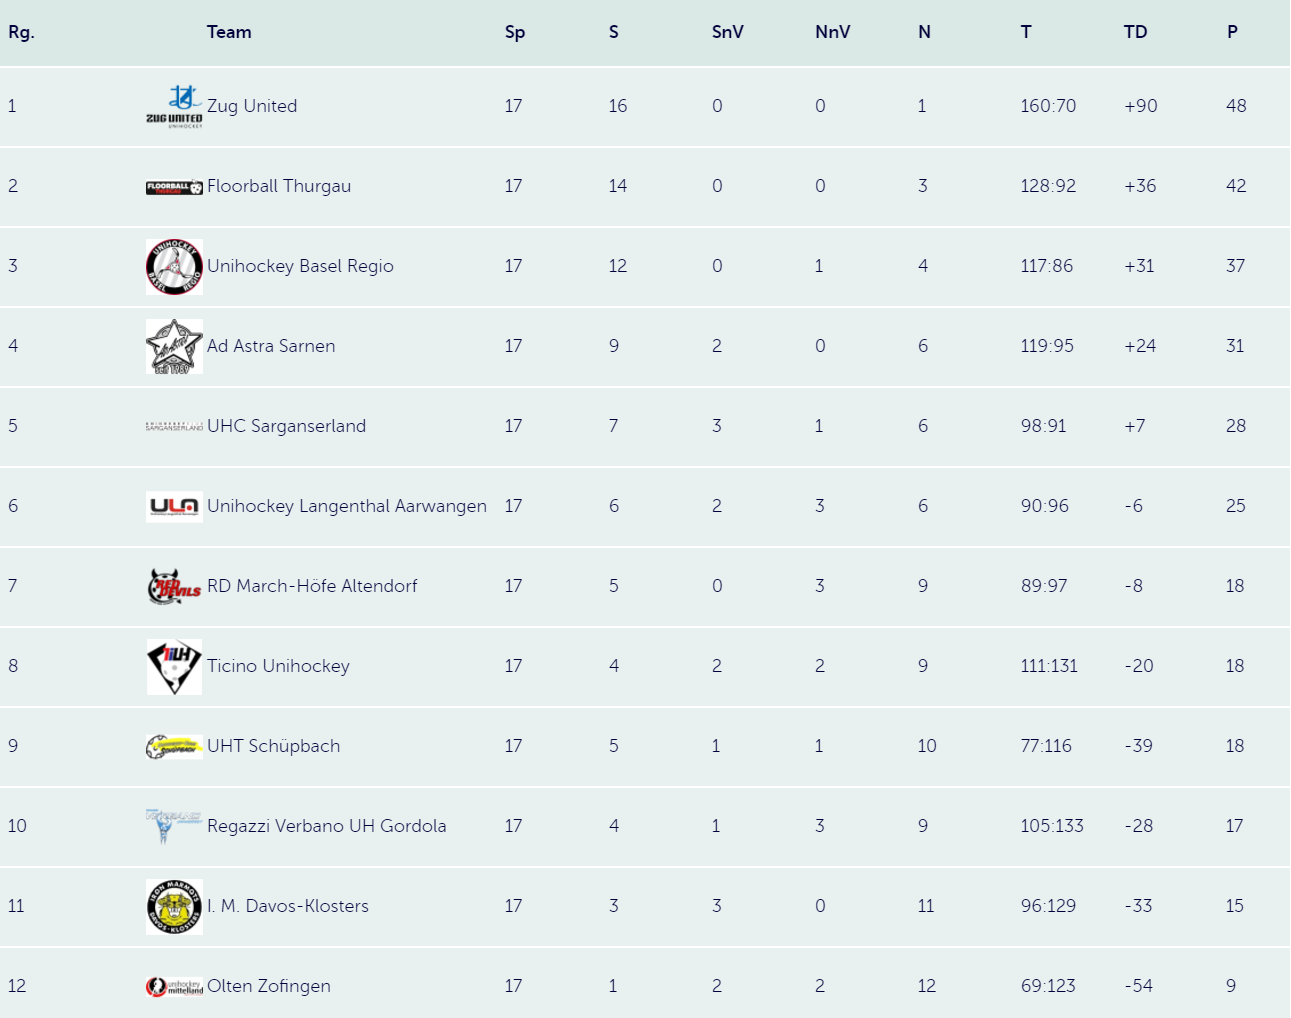Click the Sp column header
The image size is (1291, 1018).
(x=515, y=32)
